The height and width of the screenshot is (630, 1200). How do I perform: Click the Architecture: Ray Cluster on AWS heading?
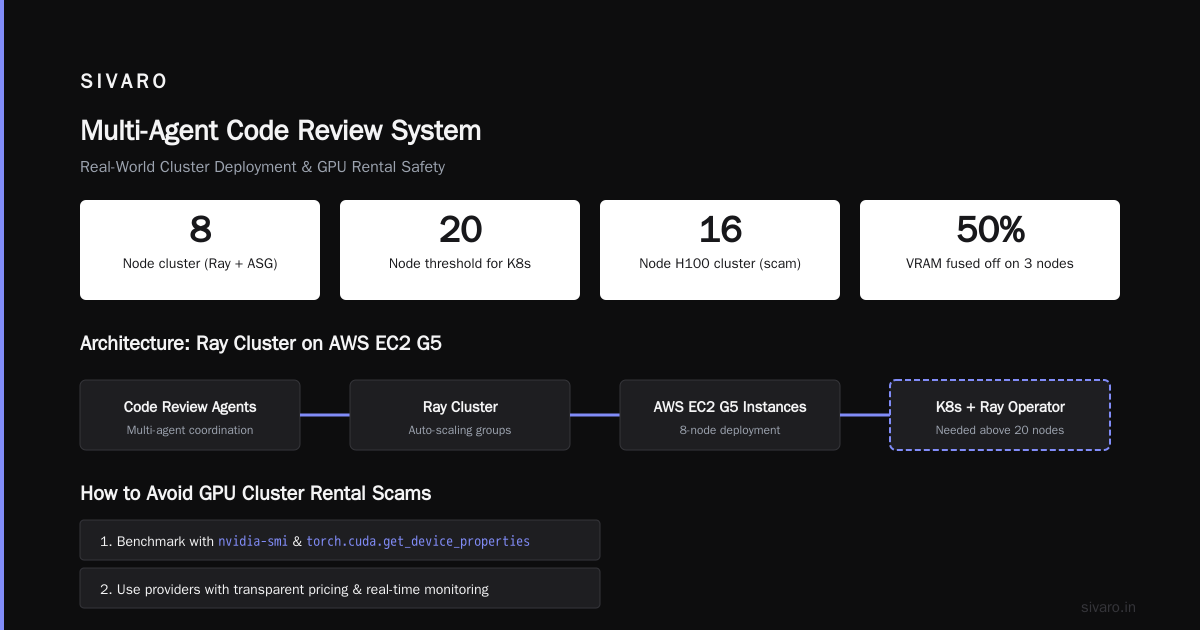(x=260, y=344)
